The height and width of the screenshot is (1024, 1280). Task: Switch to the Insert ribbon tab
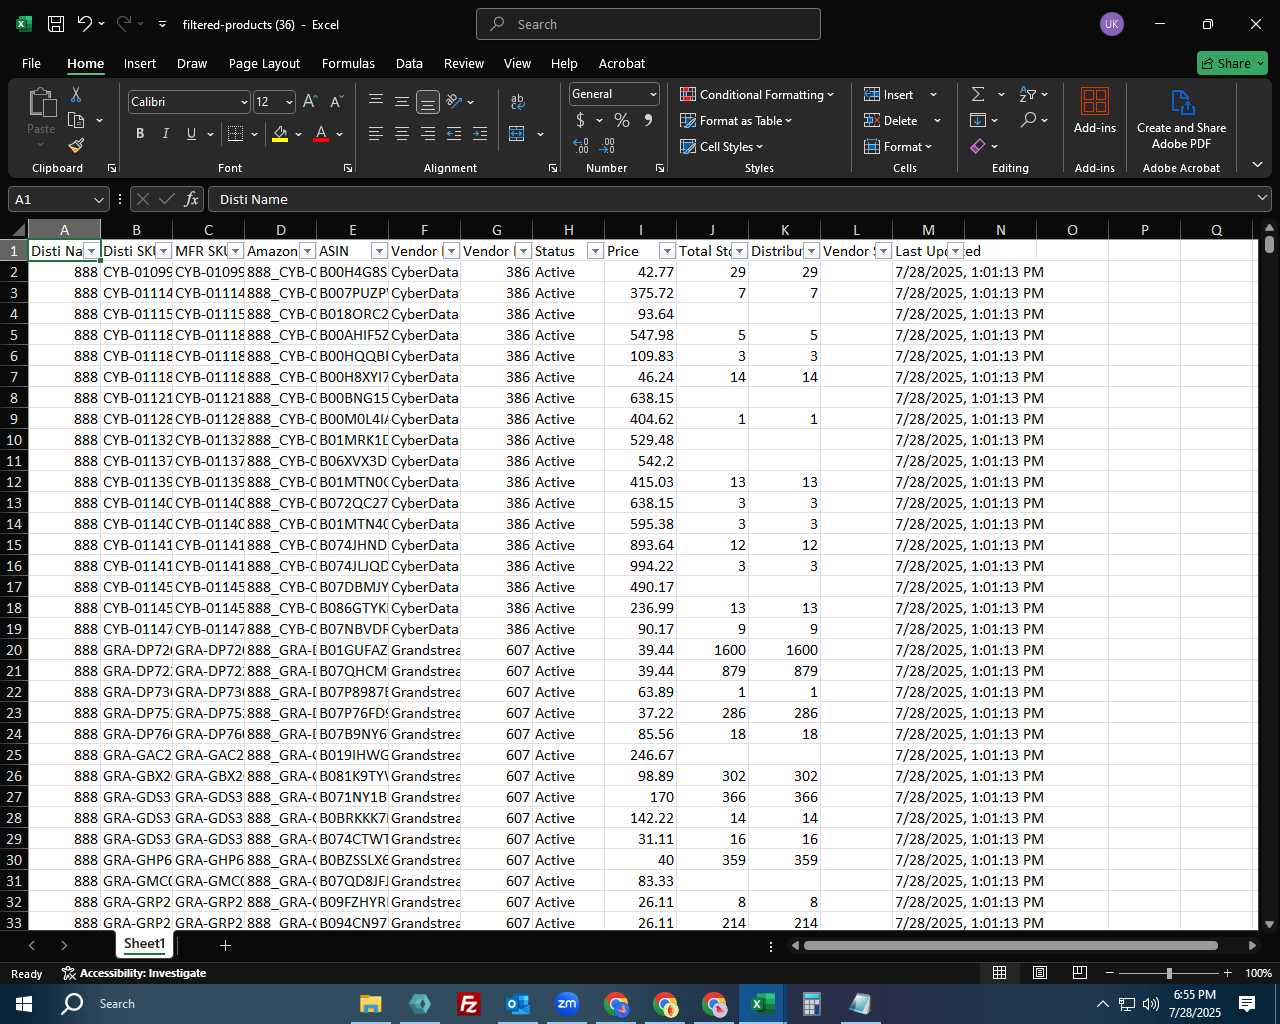click(x=140, y=63)
